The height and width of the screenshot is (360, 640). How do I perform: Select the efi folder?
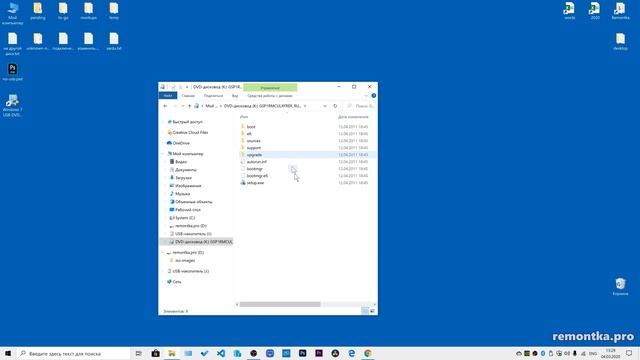pyautogui.click(x=246, y=133)
